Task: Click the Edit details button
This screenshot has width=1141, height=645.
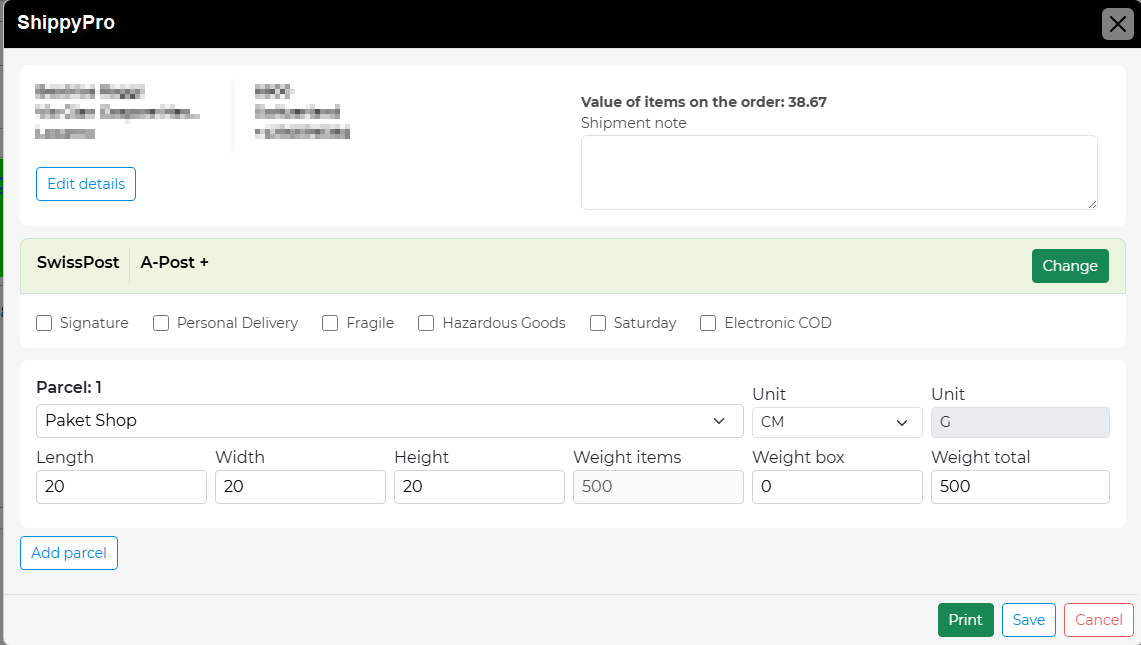Action: (x=86, y=184)
